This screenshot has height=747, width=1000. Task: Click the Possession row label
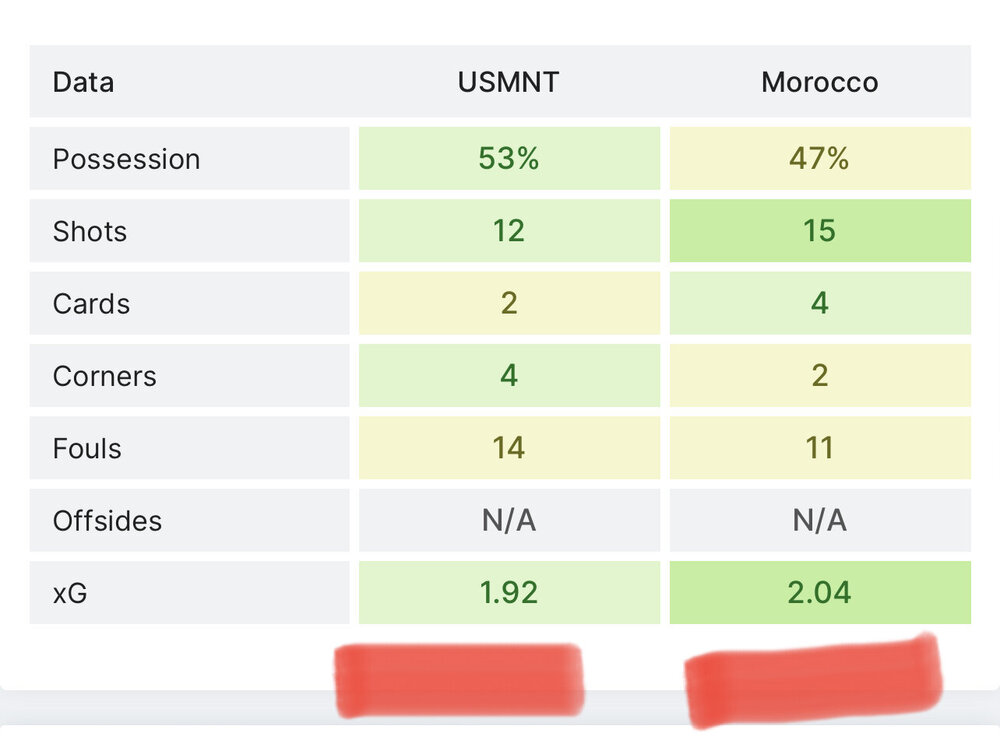tap(126, 159)
